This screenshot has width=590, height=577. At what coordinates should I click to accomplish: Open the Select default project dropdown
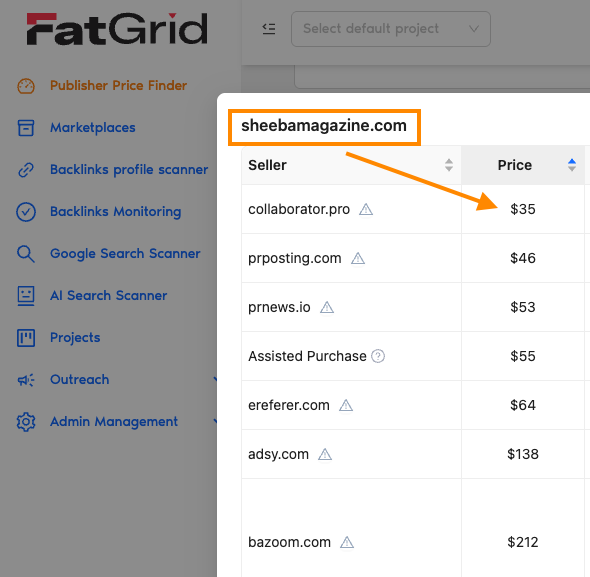tap(391, 29)
